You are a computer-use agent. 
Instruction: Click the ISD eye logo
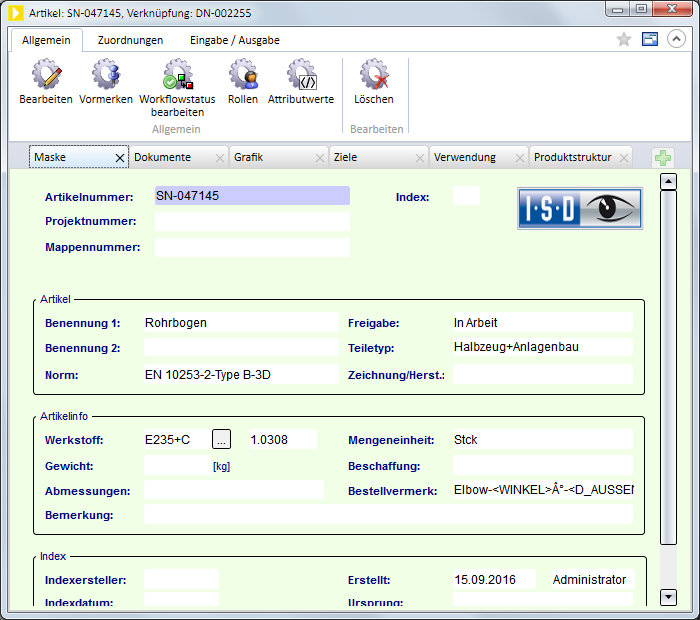click(580, 208)
